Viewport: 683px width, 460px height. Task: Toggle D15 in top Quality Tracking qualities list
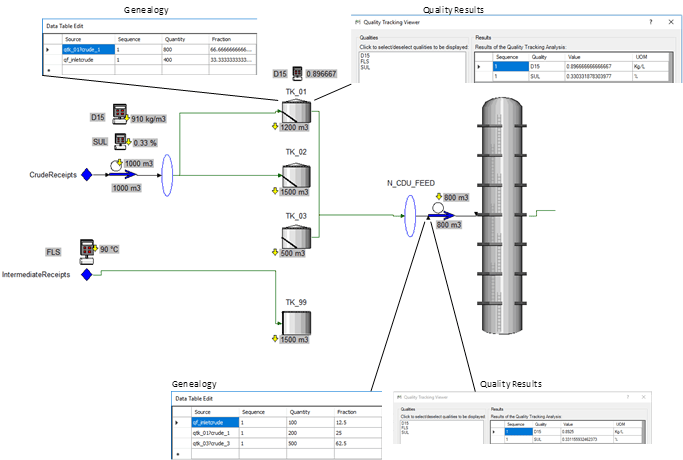[x=363, y=54]
